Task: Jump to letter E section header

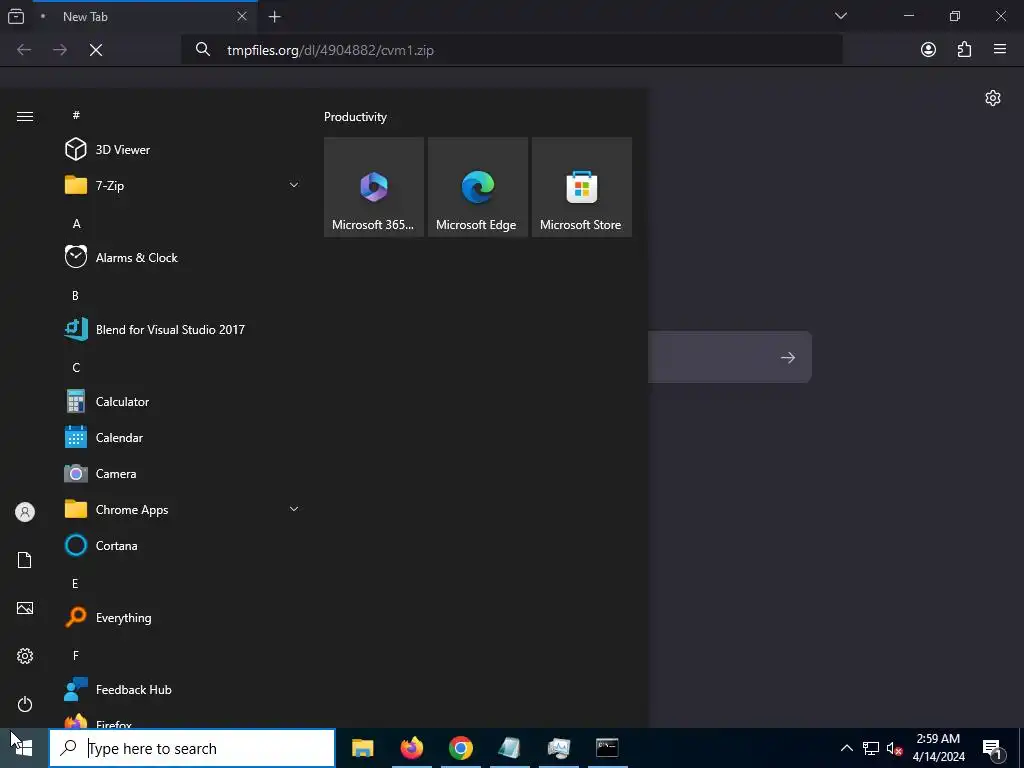Action: (x=76, y=584)
